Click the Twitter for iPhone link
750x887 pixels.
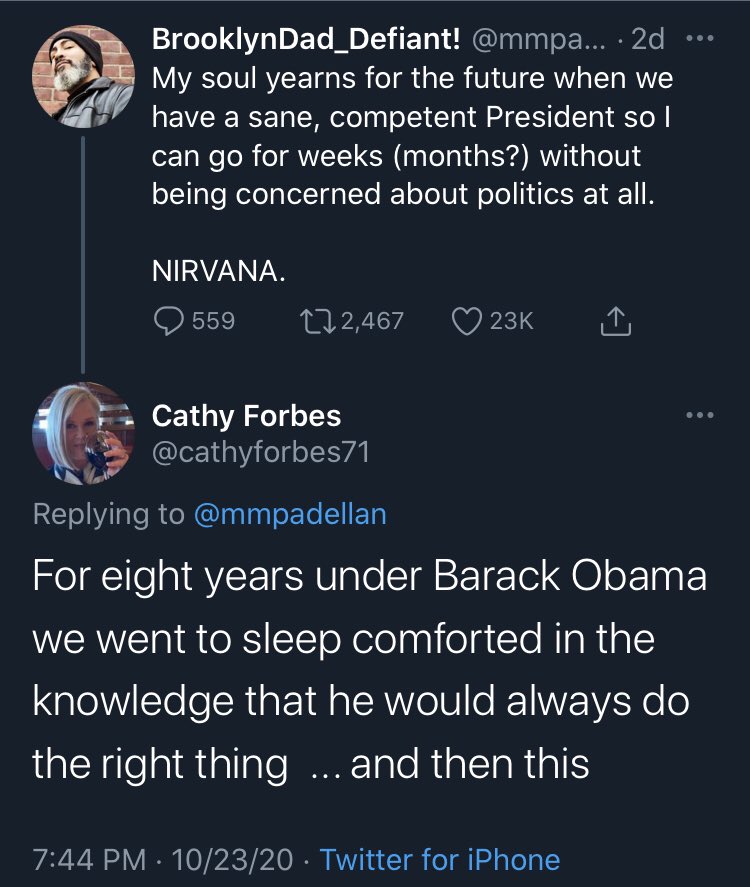[x=440, y=859]
